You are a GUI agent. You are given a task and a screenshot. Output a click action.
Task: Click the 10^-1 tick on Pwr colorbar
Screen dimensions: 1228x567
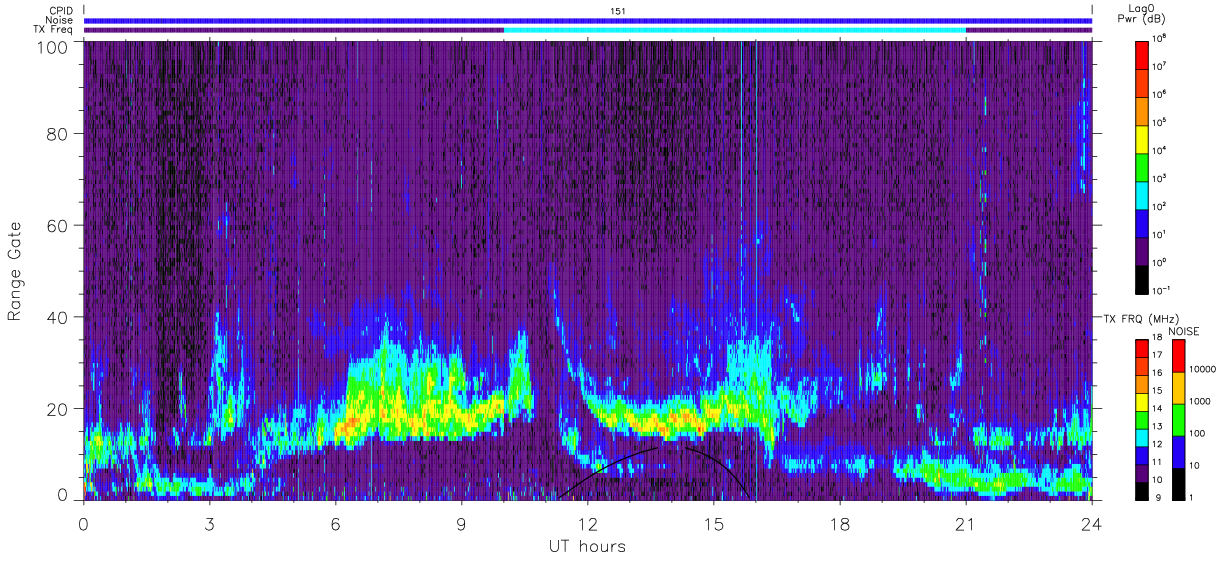1163,290
